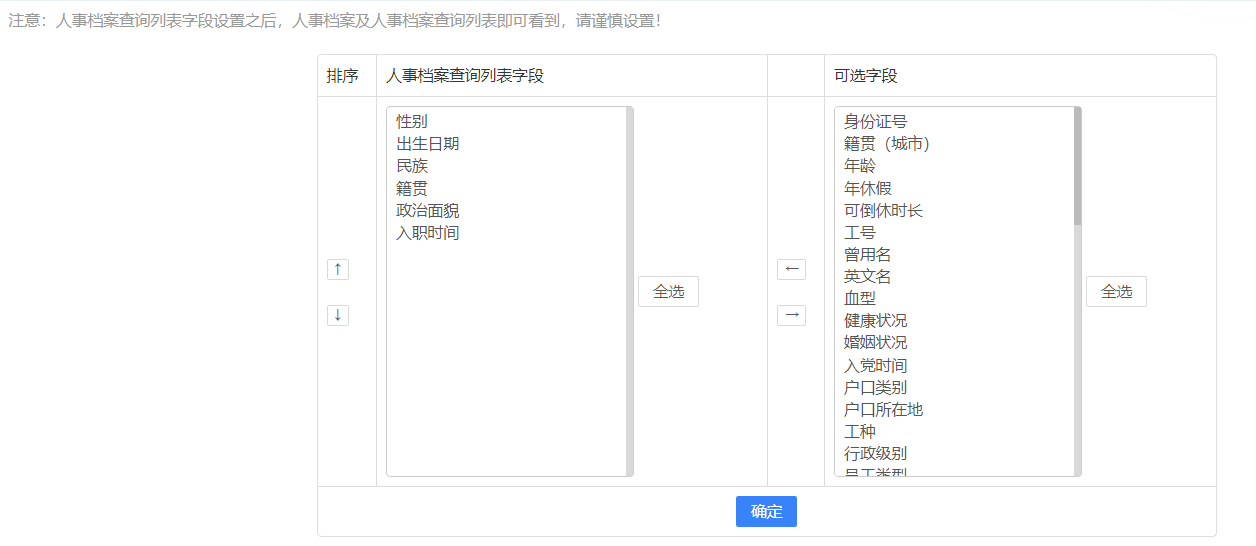This screenshot has width=1256, height=546.
Task: Choose 户口所在地 in the available fields list
Action: [x=883, y=410]
